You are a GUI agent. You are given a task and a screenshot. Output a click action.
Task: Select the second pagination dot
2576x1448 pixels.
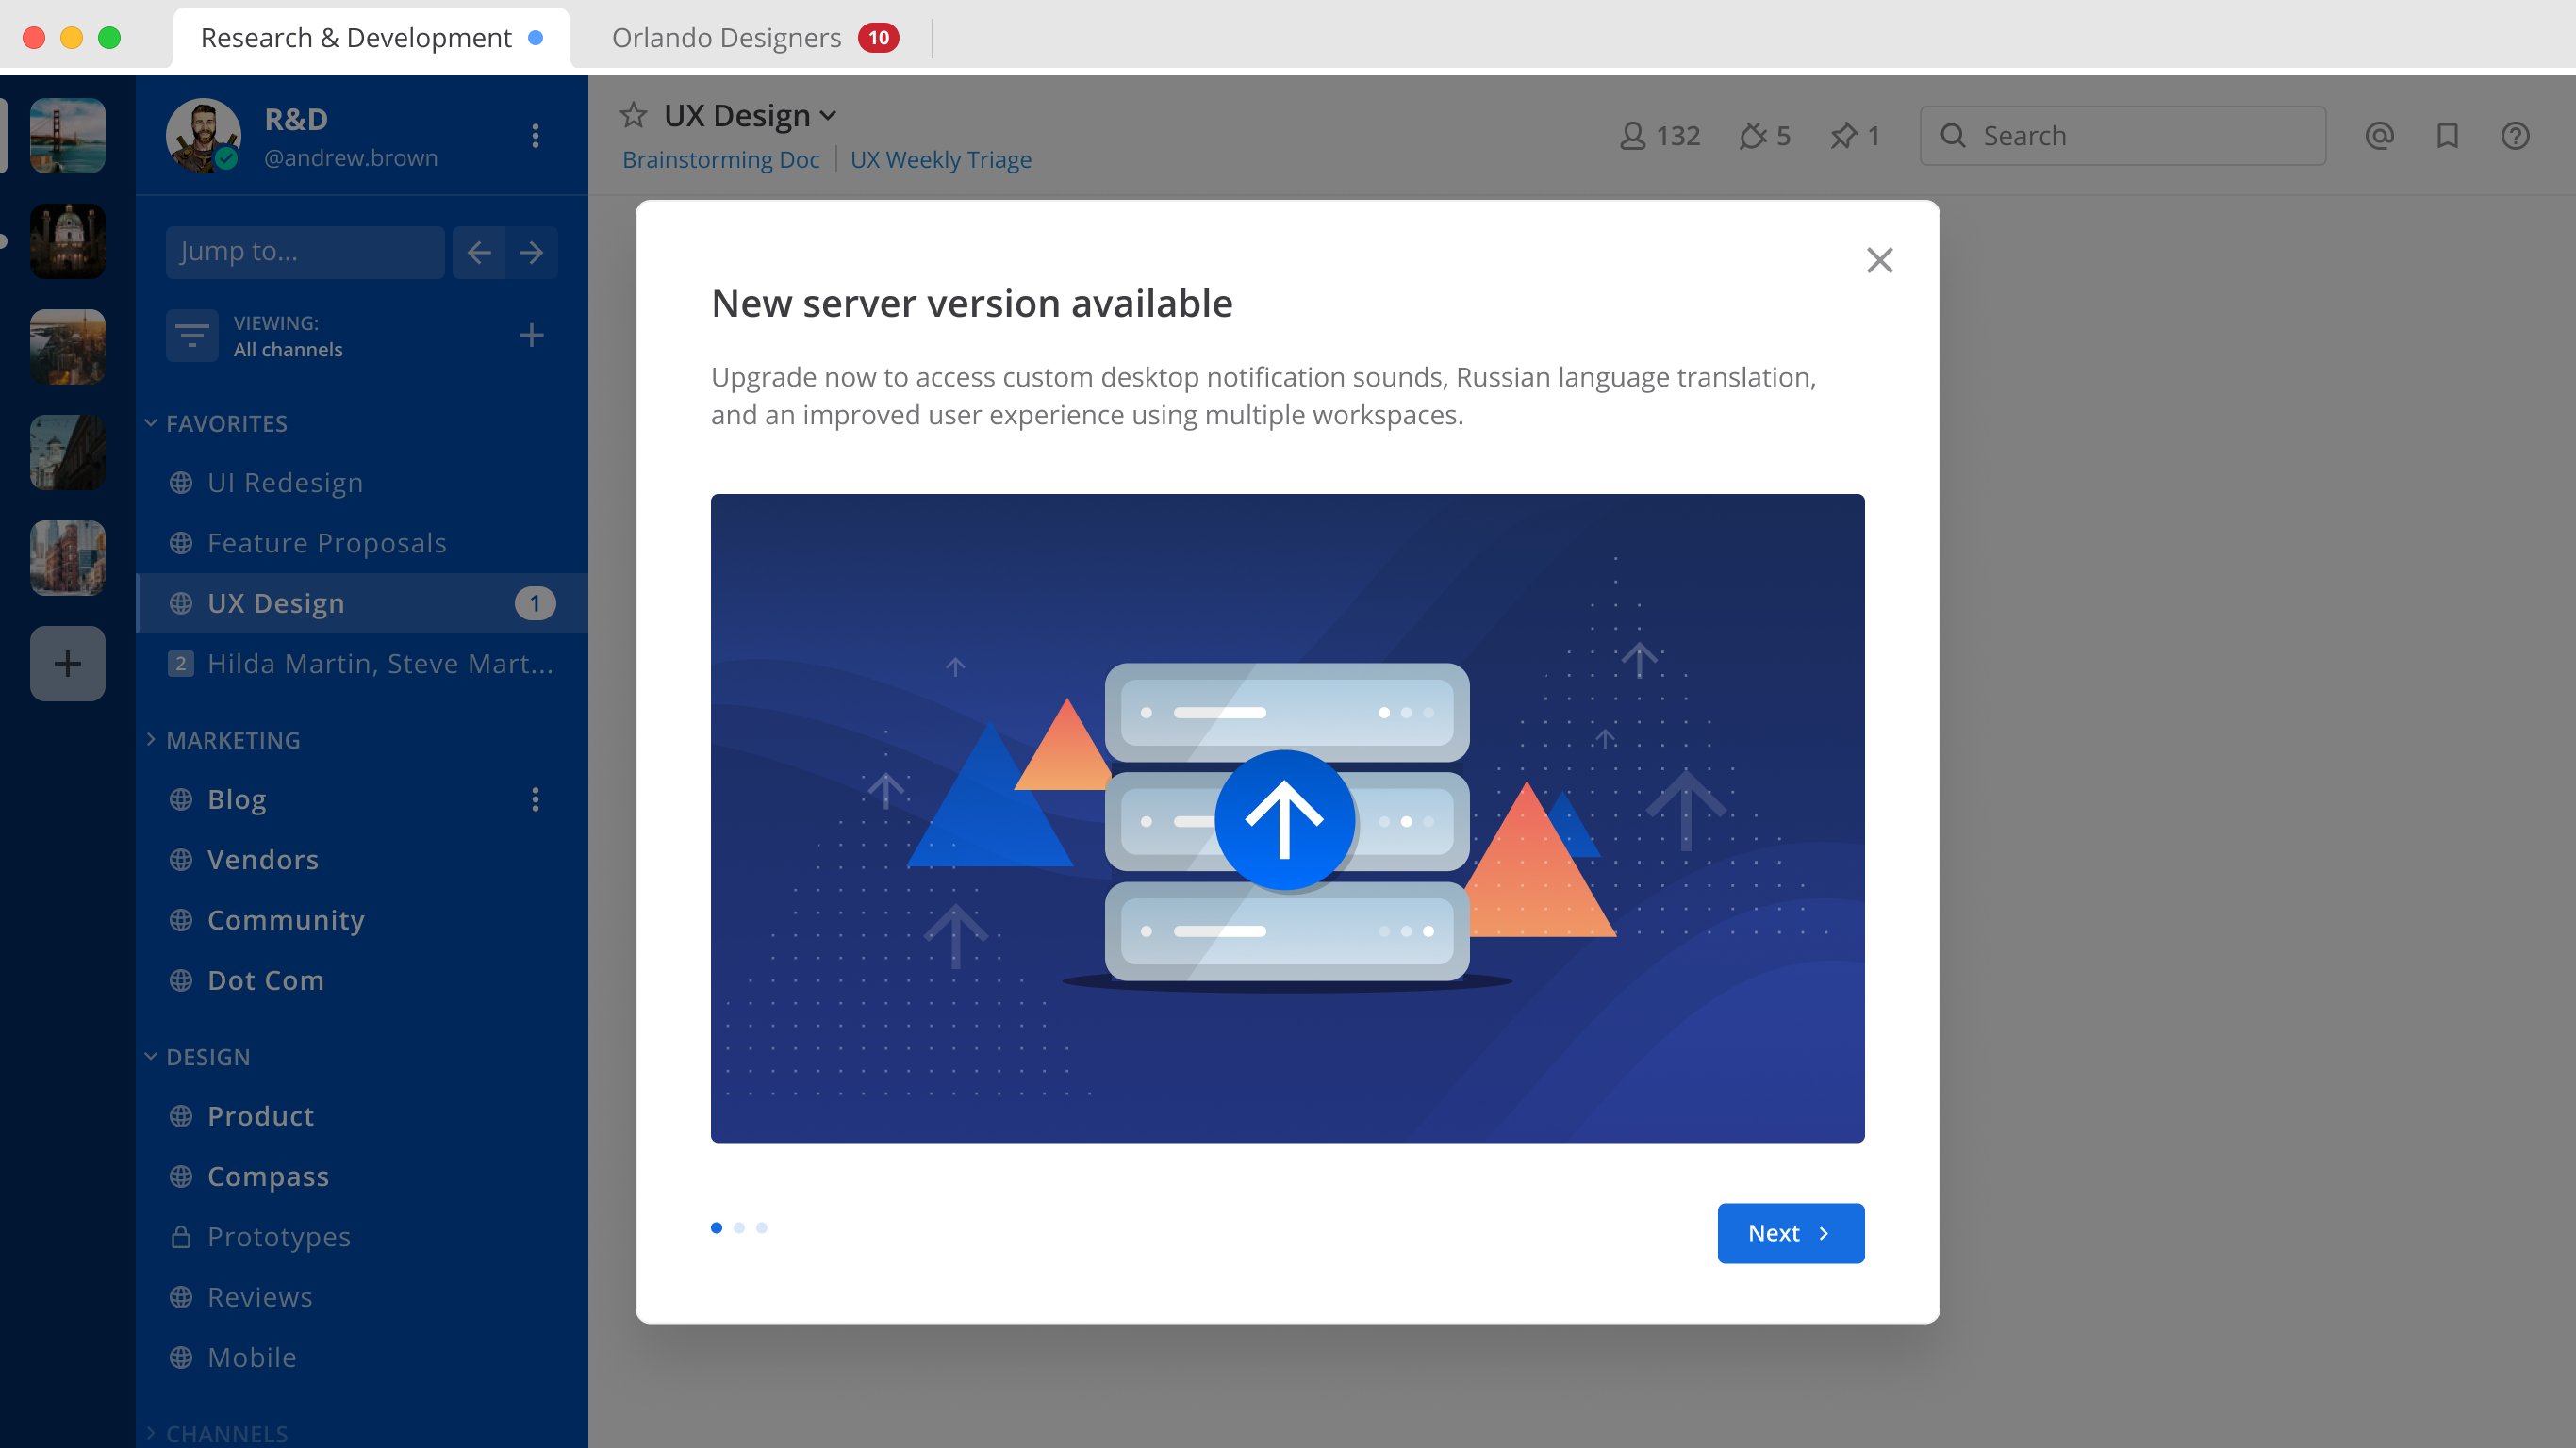click(x=739, y=1227)
